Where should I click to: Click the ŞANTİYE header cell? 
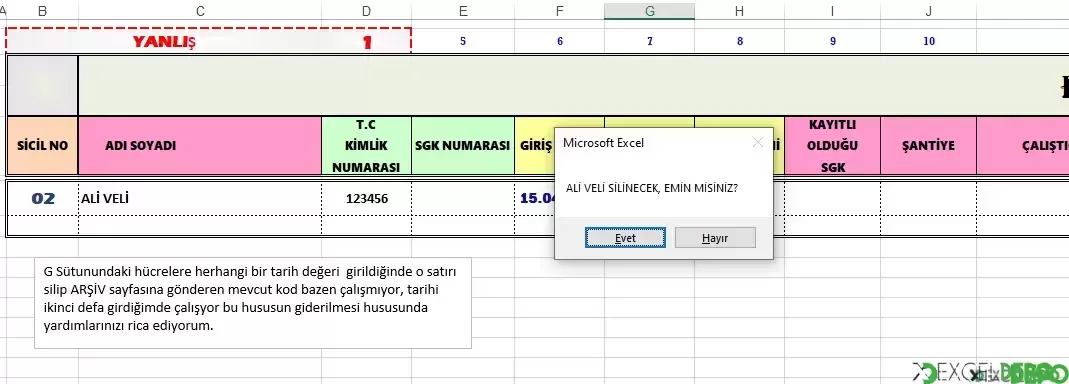929,145
